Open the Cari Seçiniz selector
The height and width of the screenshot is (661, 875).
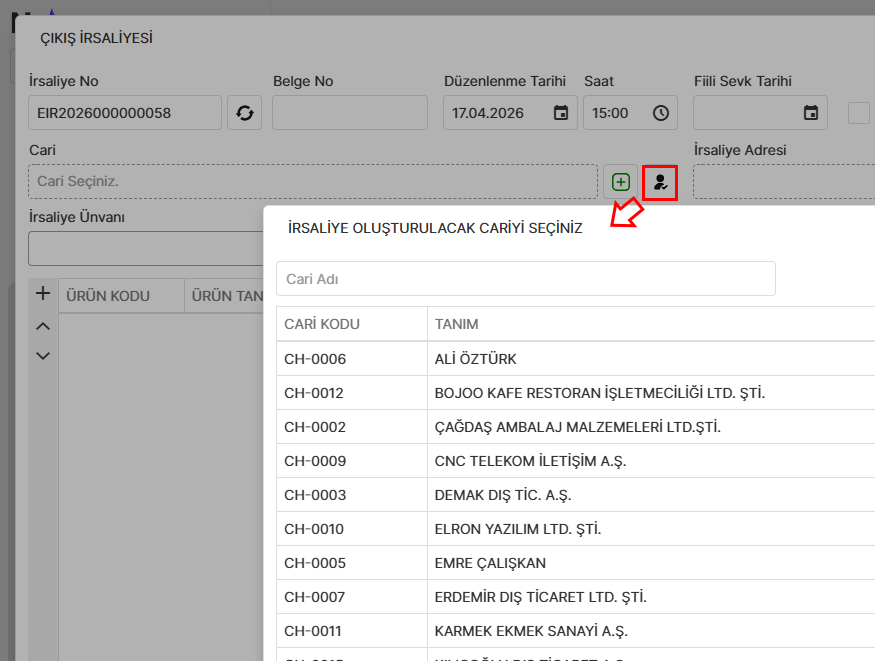point(313,181)
